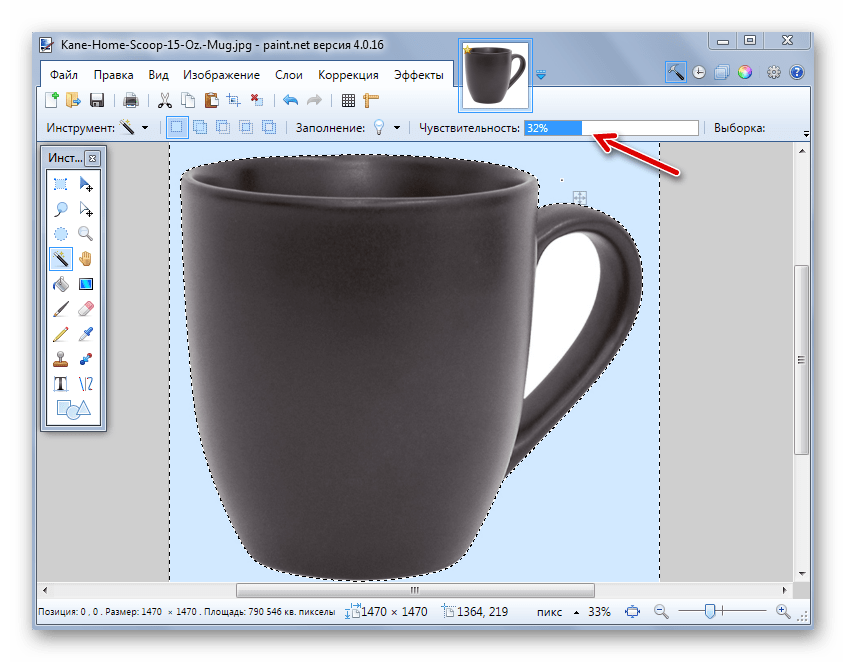The width and height of the screenshot is (846, 662).
Task: Click the zoom in magnifier button
Action: [x=782, y=611]
